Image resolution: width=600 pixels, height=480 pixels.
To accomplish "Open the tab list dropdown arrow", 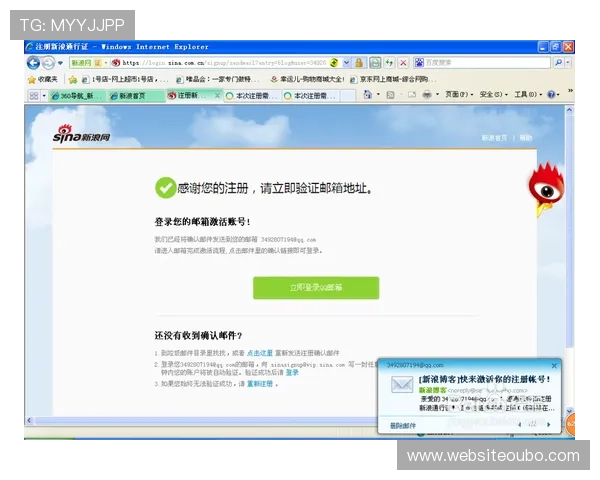I will pos(44,95).
